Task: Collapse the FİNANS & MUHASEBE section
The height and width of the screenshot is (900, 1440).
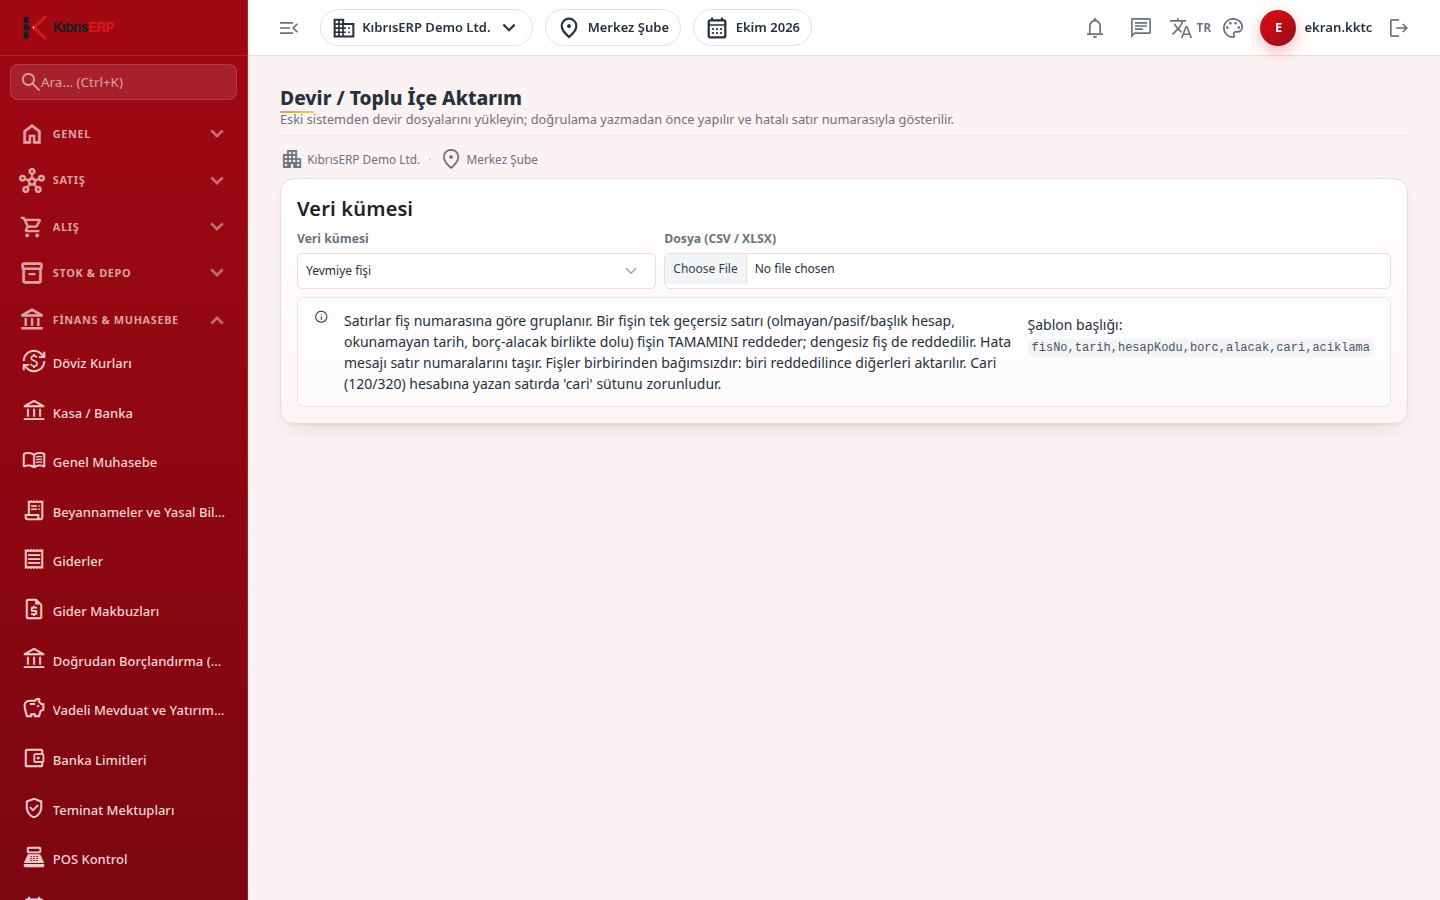Action: [124, 320]
